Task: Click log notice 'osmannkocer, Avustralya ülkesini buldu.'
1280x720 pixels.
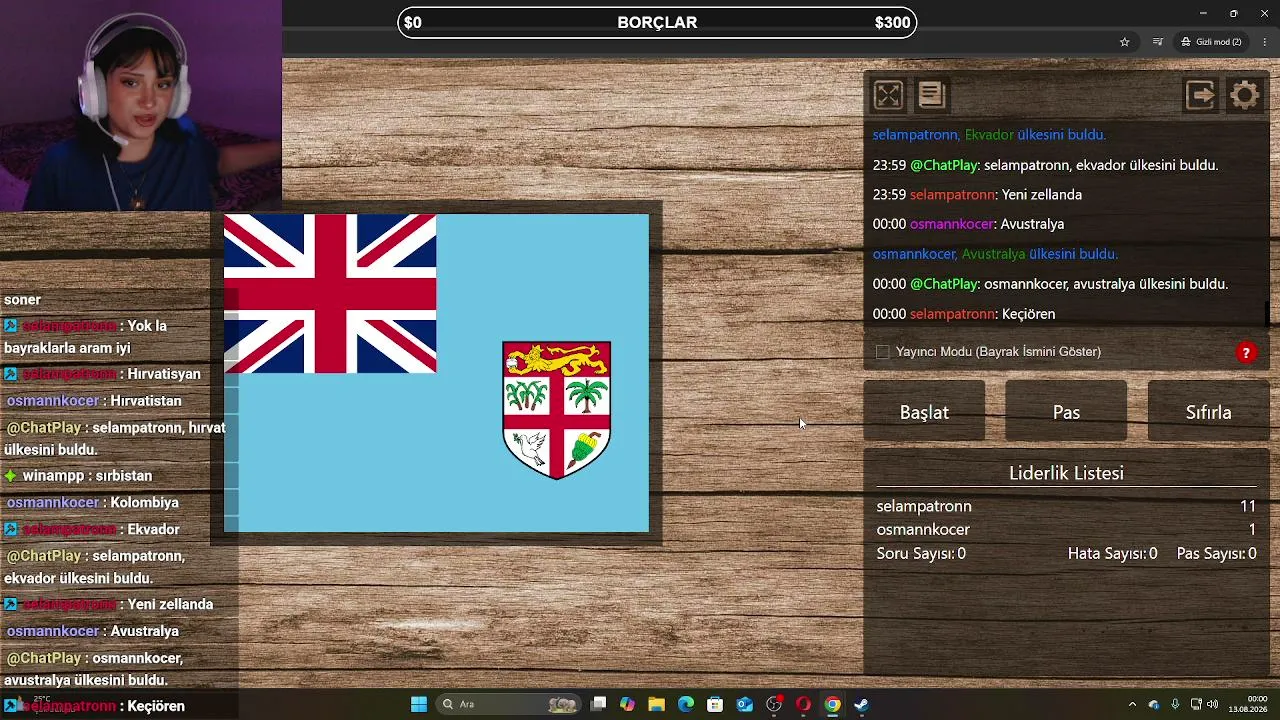Action: click(x=995, y=254)
